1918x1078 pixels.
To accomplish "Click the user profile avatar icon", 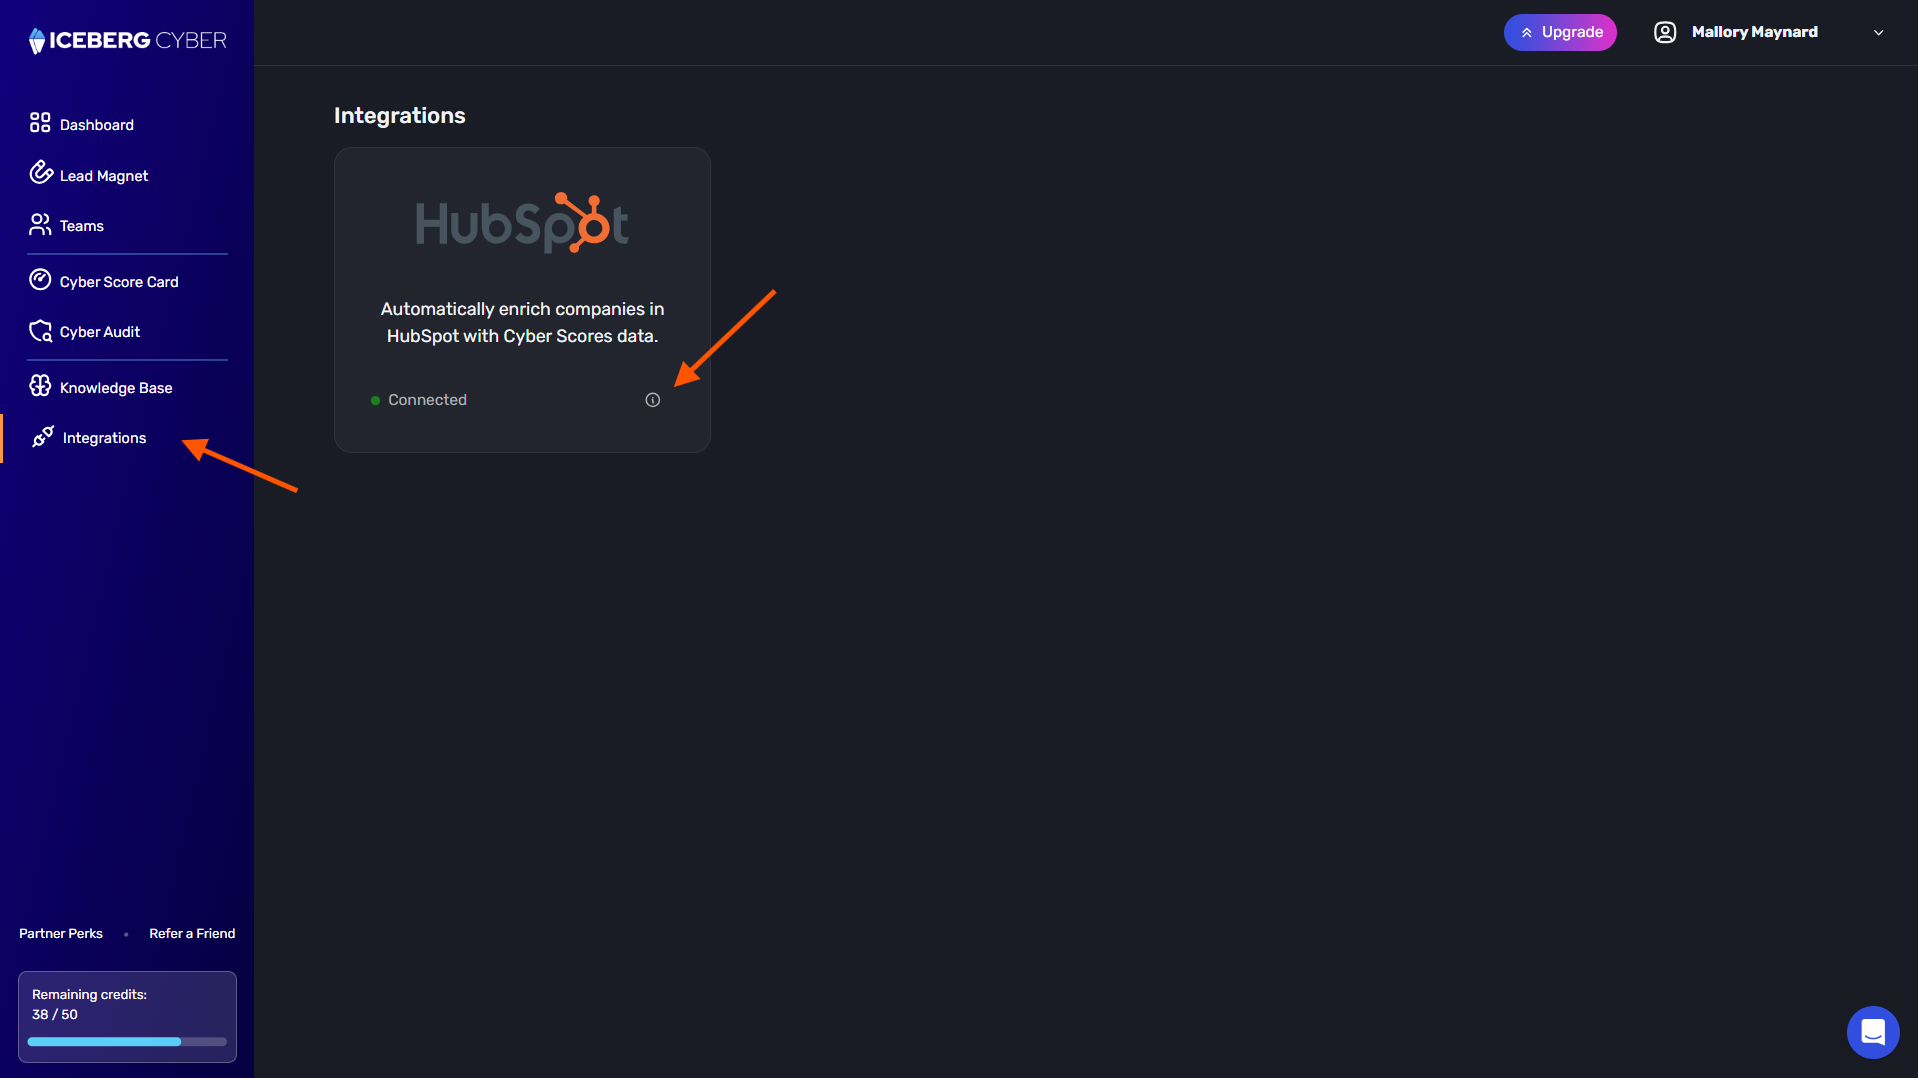I will point(1665,32).
